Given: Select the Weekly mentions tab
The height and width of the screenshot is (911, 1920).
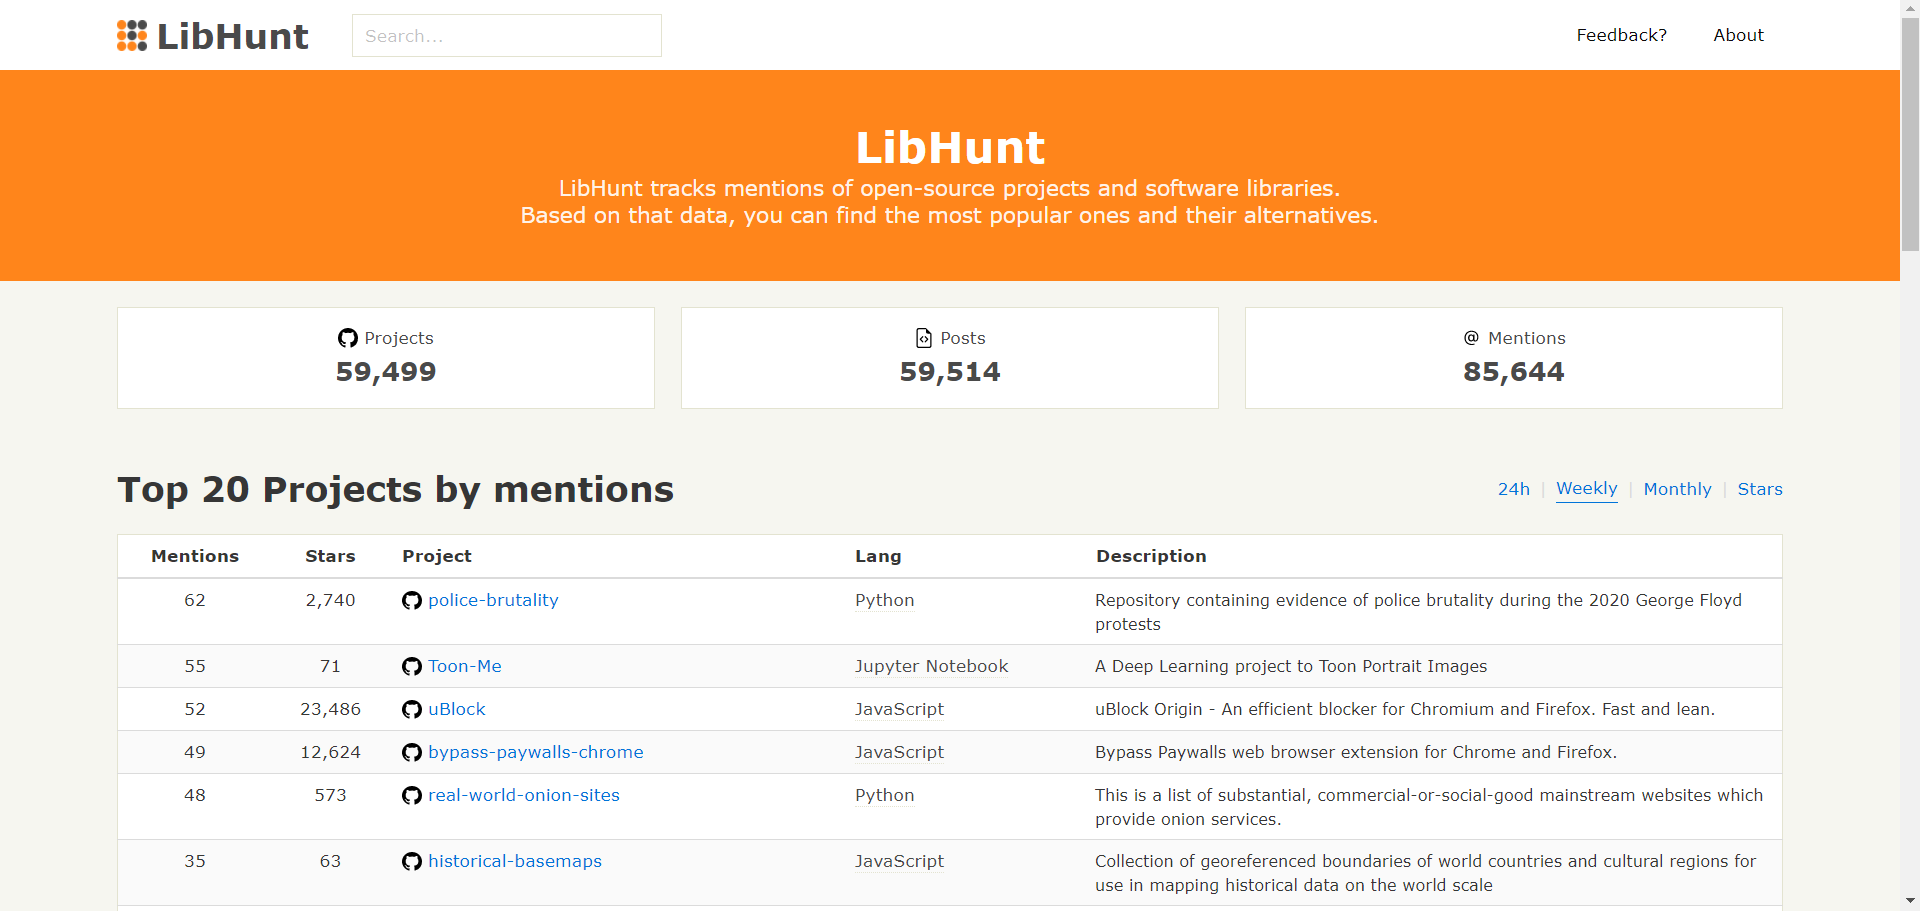Looking at the screenshot, I should point(1587,489).
